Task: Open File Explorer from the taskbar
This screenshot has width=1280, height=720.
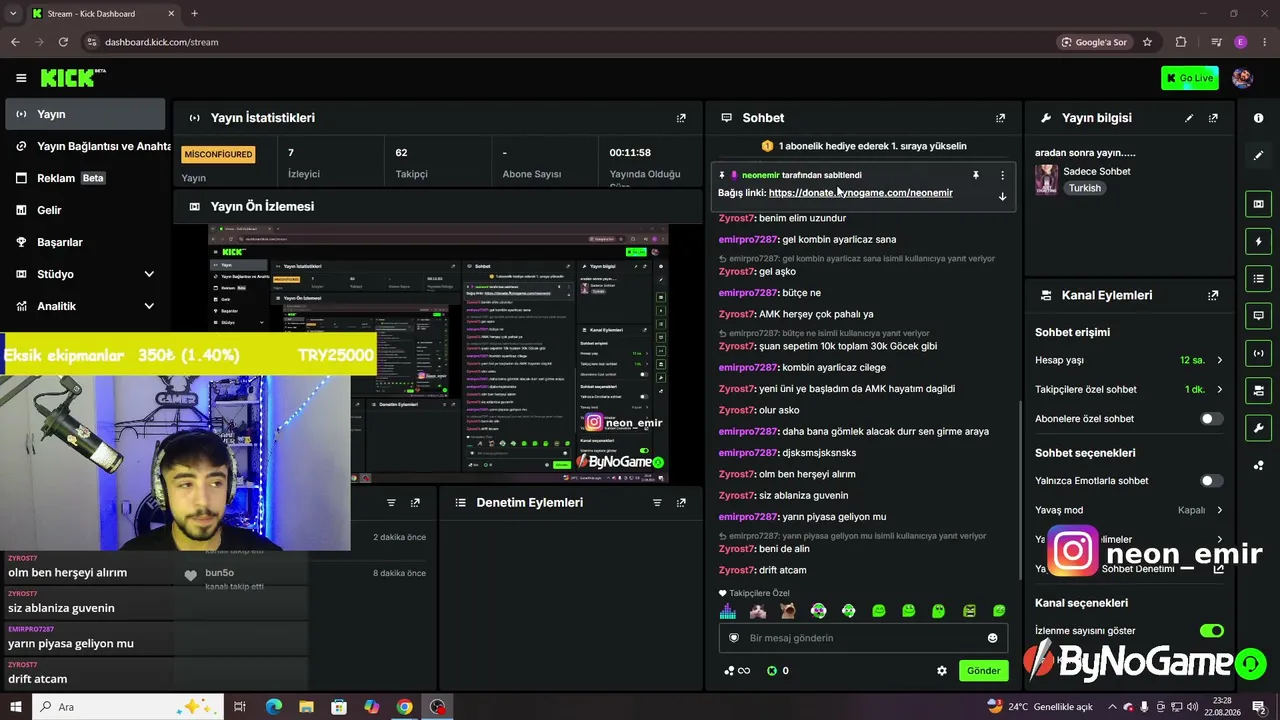Action: (306, 707)
